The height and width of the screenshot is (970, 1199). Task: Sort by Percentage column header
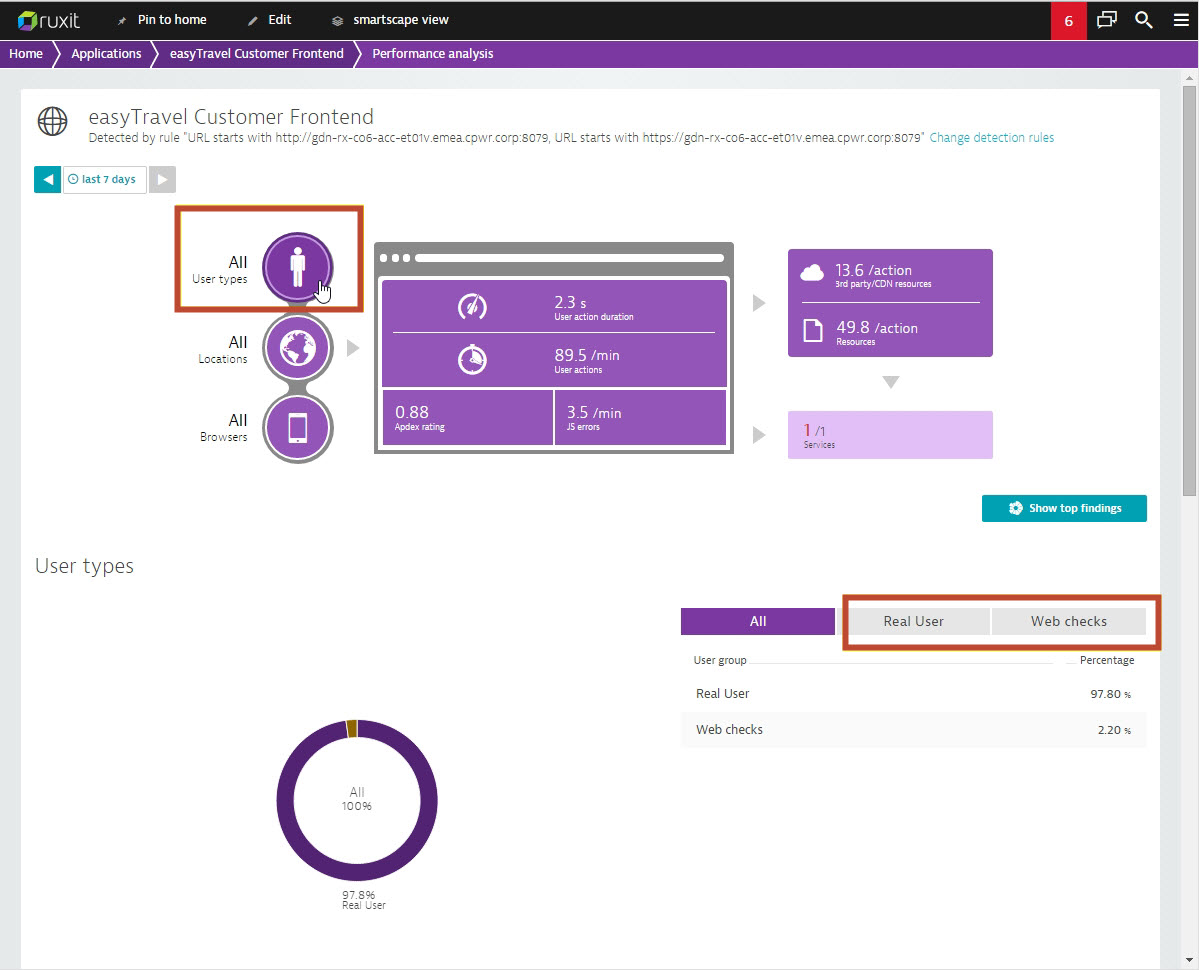(x=1106, y=660)
